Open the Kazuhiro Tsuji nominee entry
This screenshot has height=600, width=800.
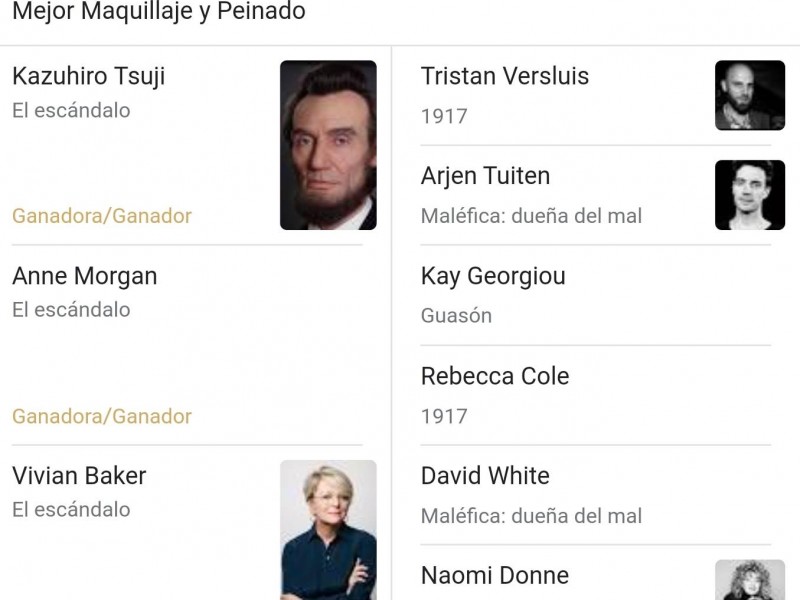point(89,76)
